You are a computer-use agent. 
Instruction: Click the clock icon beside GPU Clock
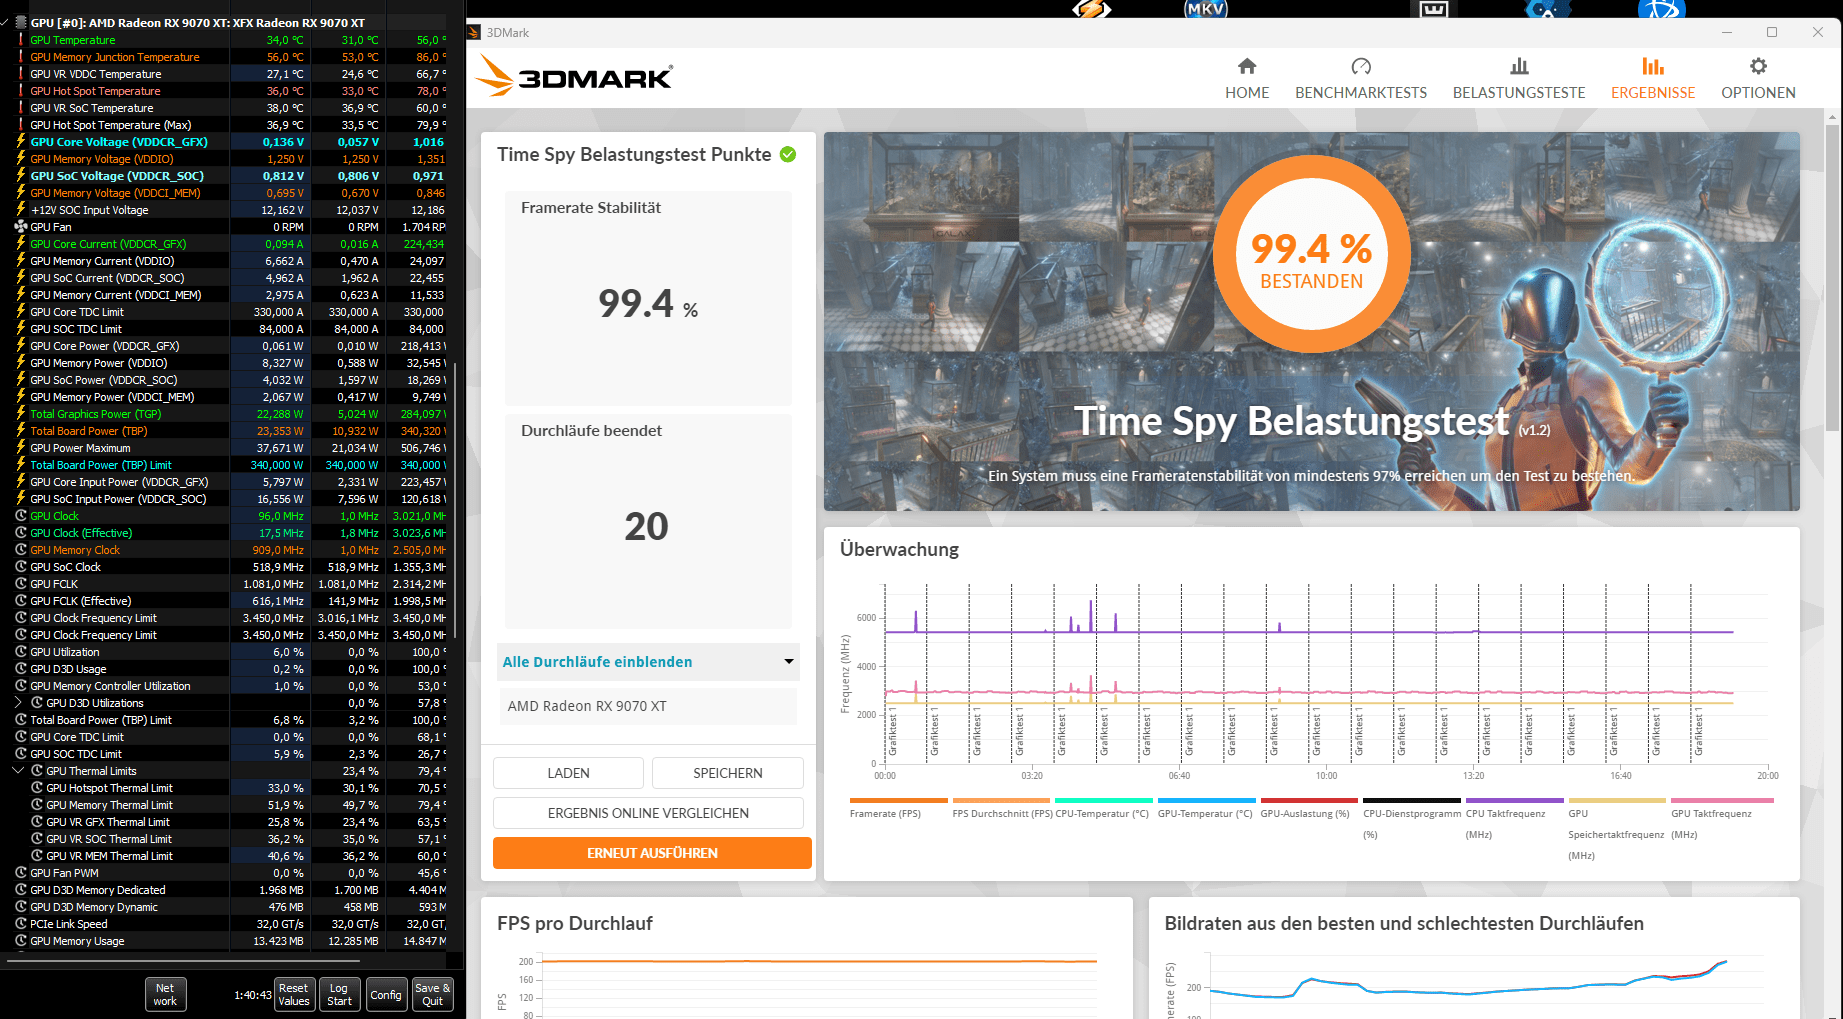pos(21,516)
